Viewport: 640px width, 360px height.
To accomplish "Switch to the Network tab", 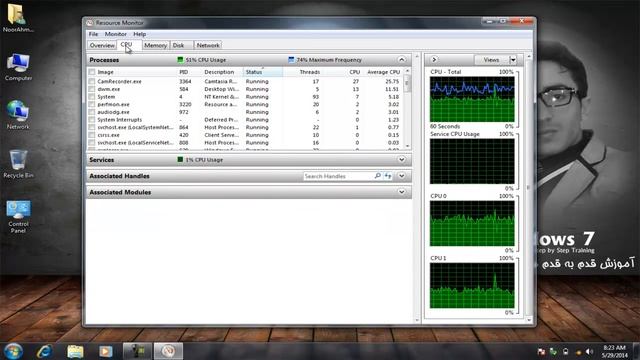I will [208, 45].
